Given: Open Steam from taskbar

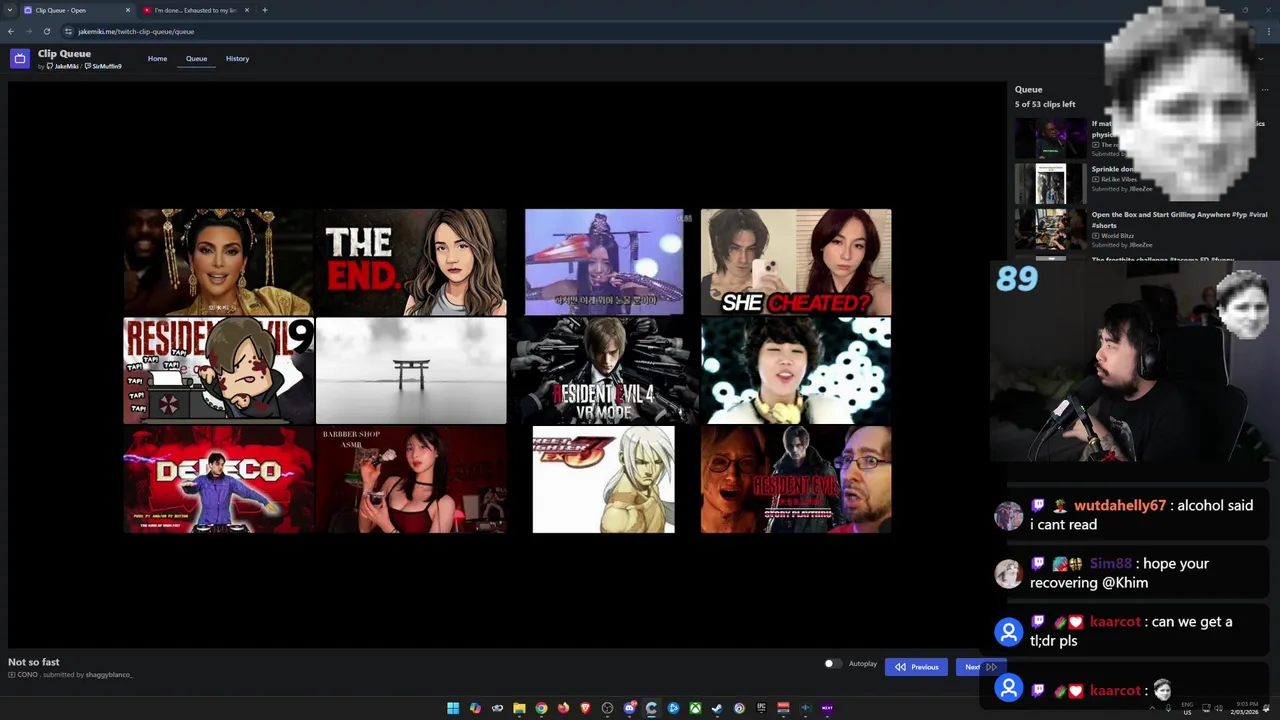Looking at the screenshot, I should point(717,708).
